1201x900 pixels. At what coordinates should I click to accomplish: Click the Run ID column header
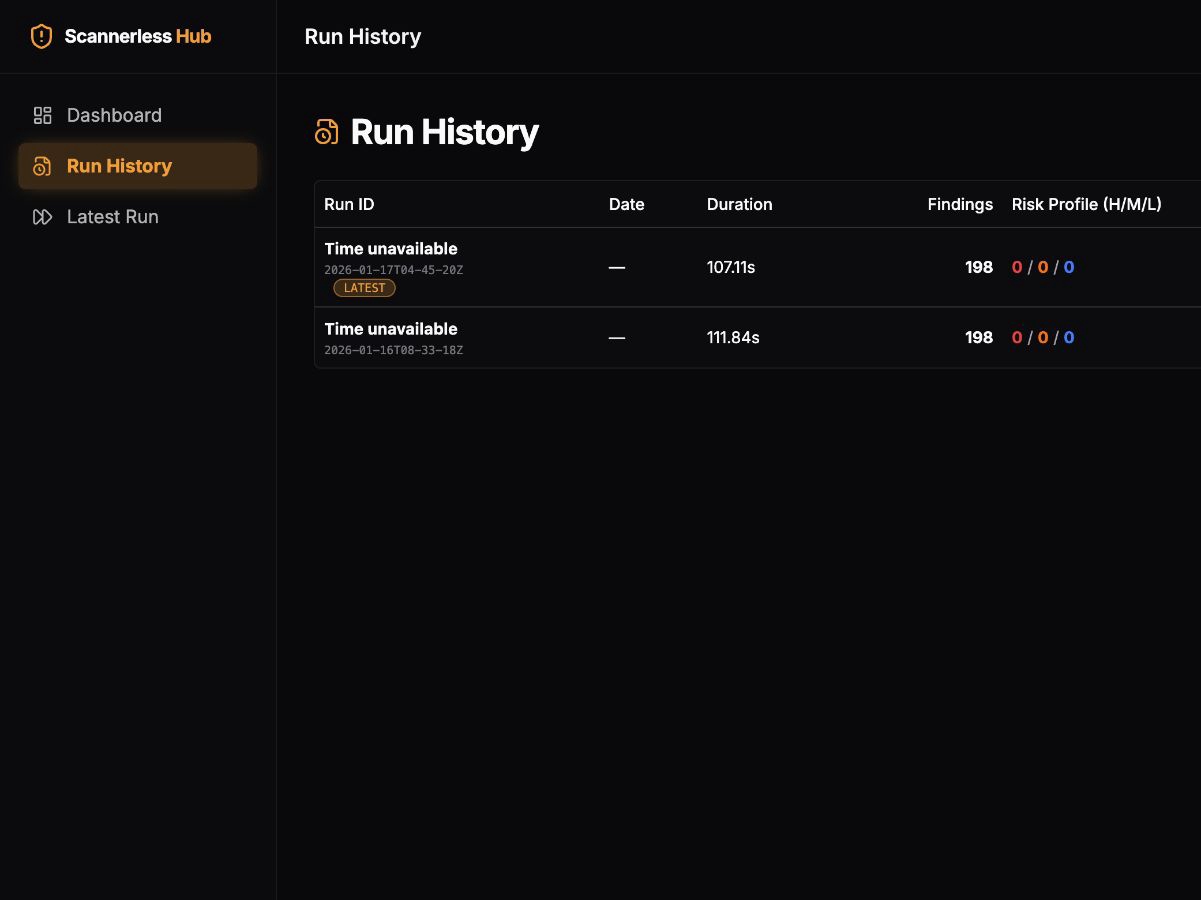click(349, 204)
